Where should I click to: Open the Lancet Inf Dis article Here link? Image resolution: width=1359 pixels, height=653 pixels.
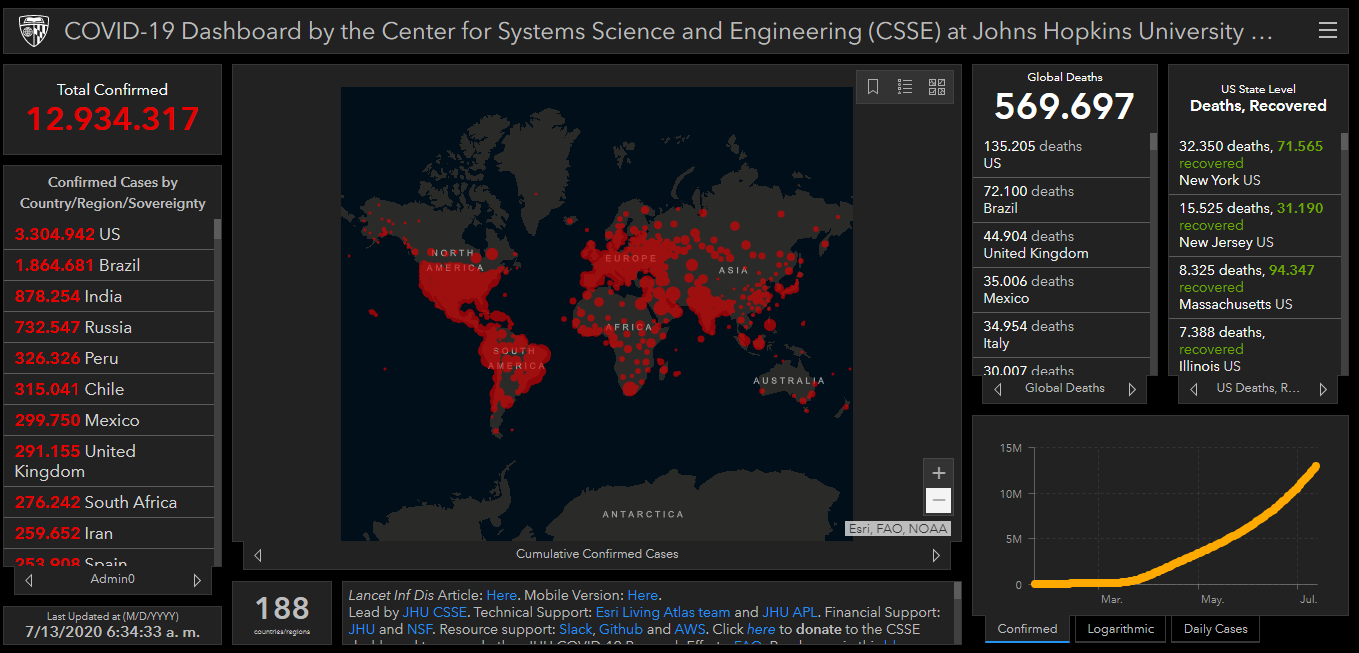(x=502, y=595)
